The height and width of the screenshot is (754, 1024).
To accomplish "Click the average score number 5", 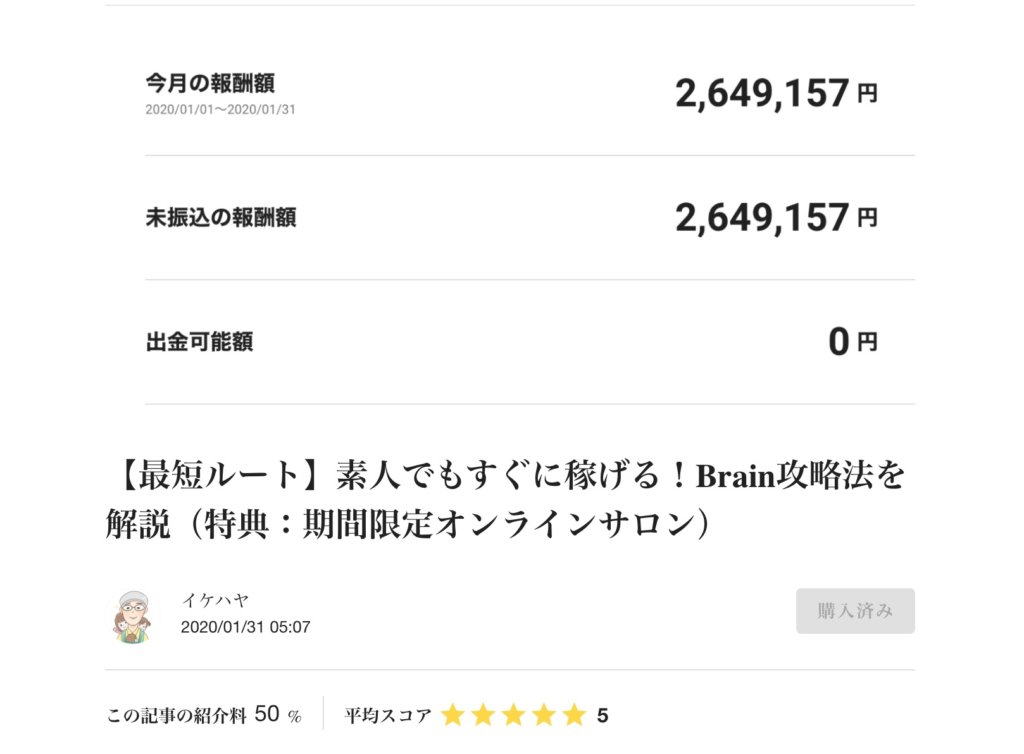I will 602,715.
